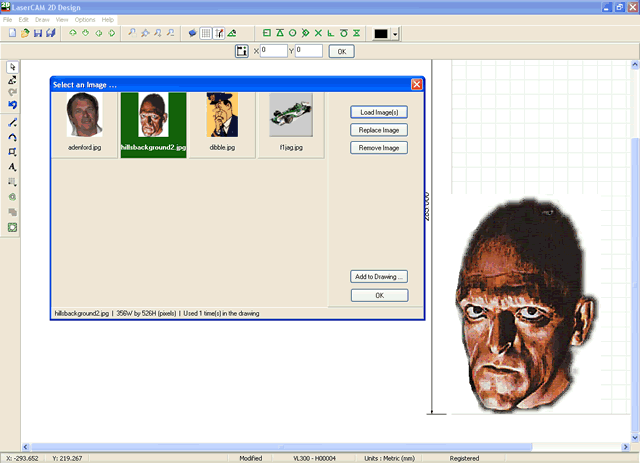Select the dibble.jpg thumbnail

pos(222,125)
